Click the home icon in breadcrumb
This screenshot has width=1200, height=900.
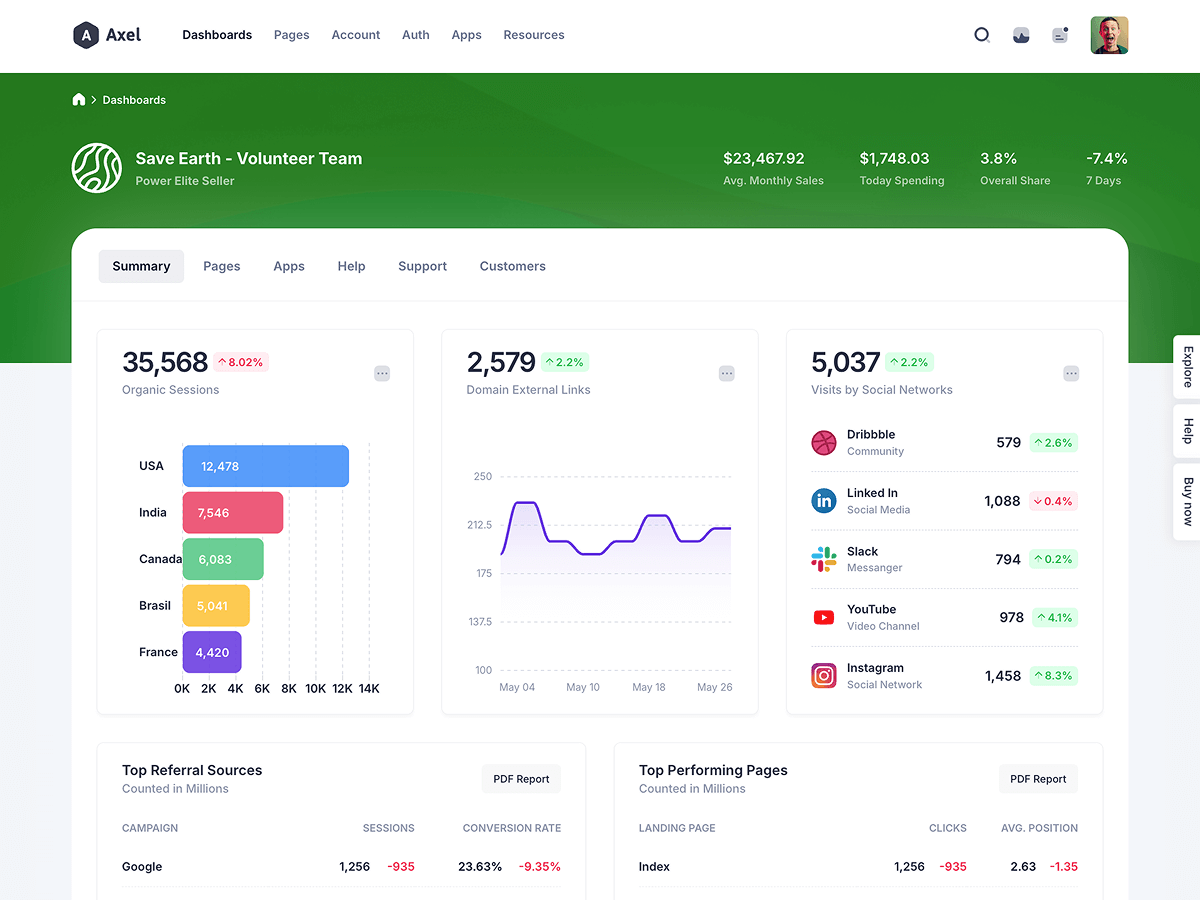coord(79,100)
